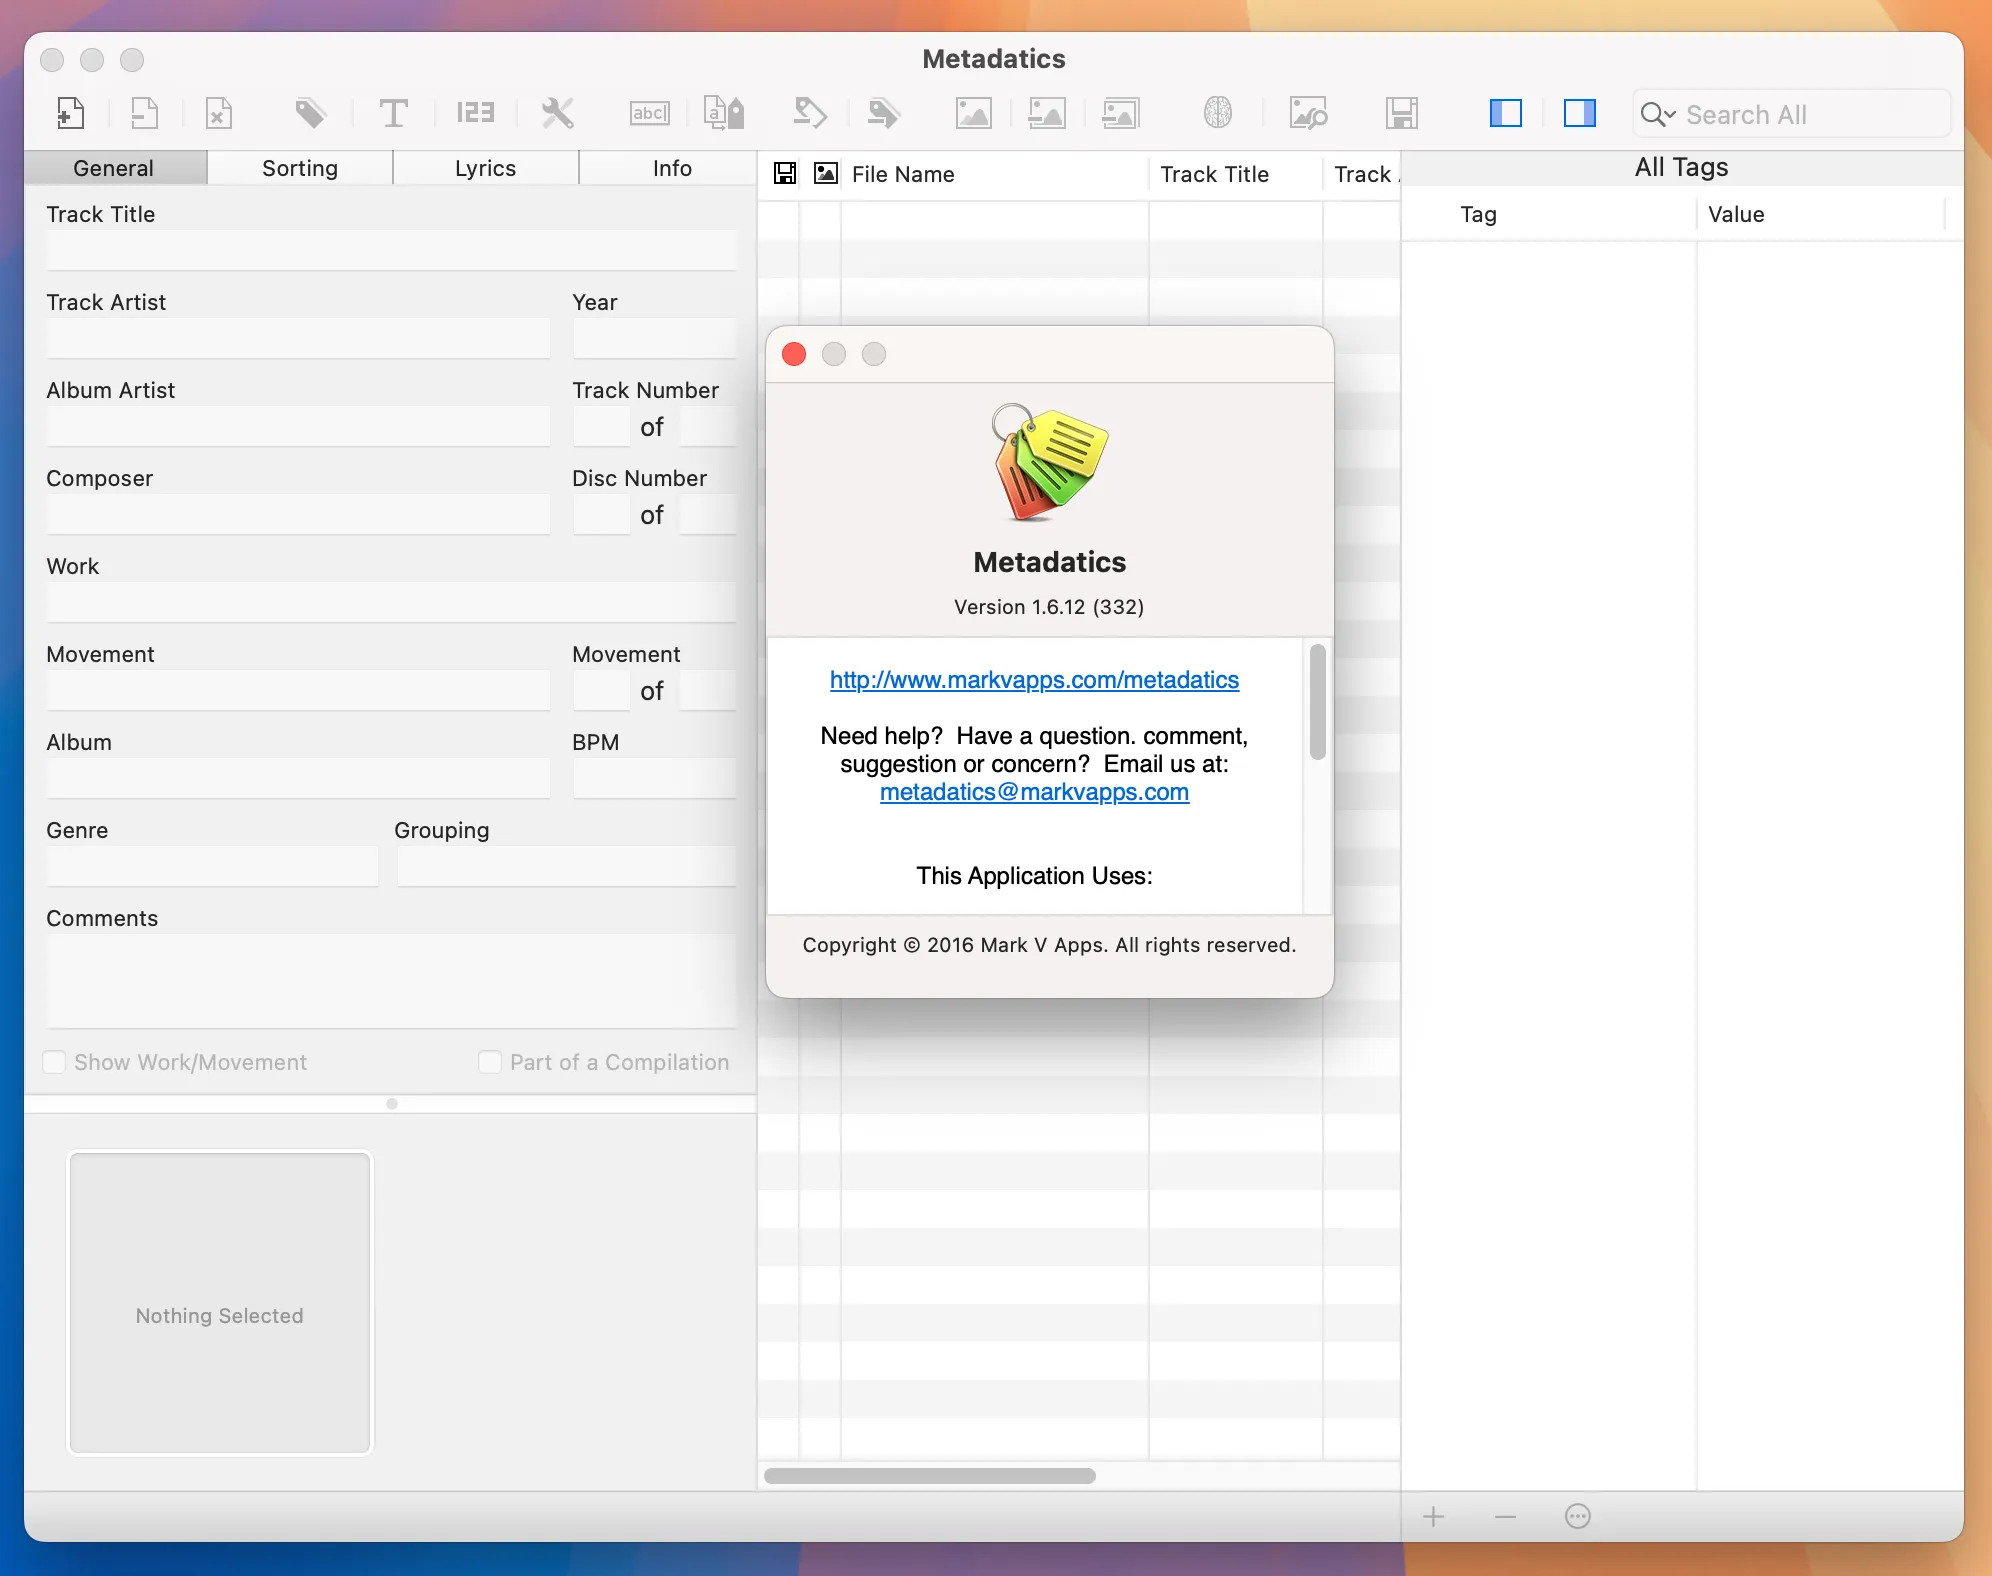This screenshot has width=1992, height=1576.
Task: Click the image search magnifier icon
Action: tap(1308, 113)
